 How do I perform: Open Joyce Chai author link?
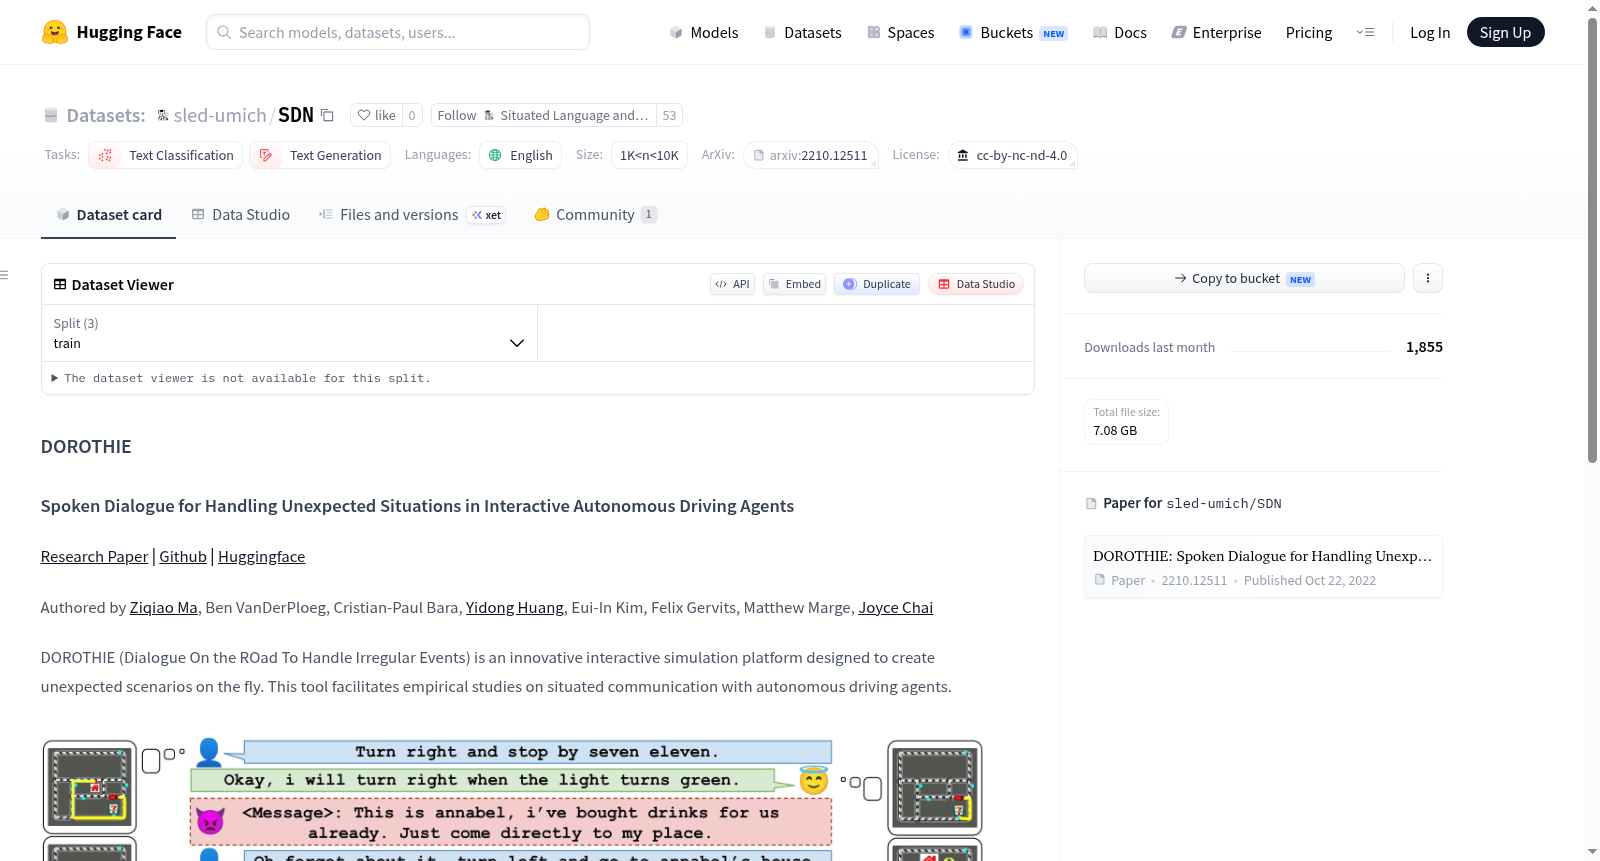coord(896,608)
